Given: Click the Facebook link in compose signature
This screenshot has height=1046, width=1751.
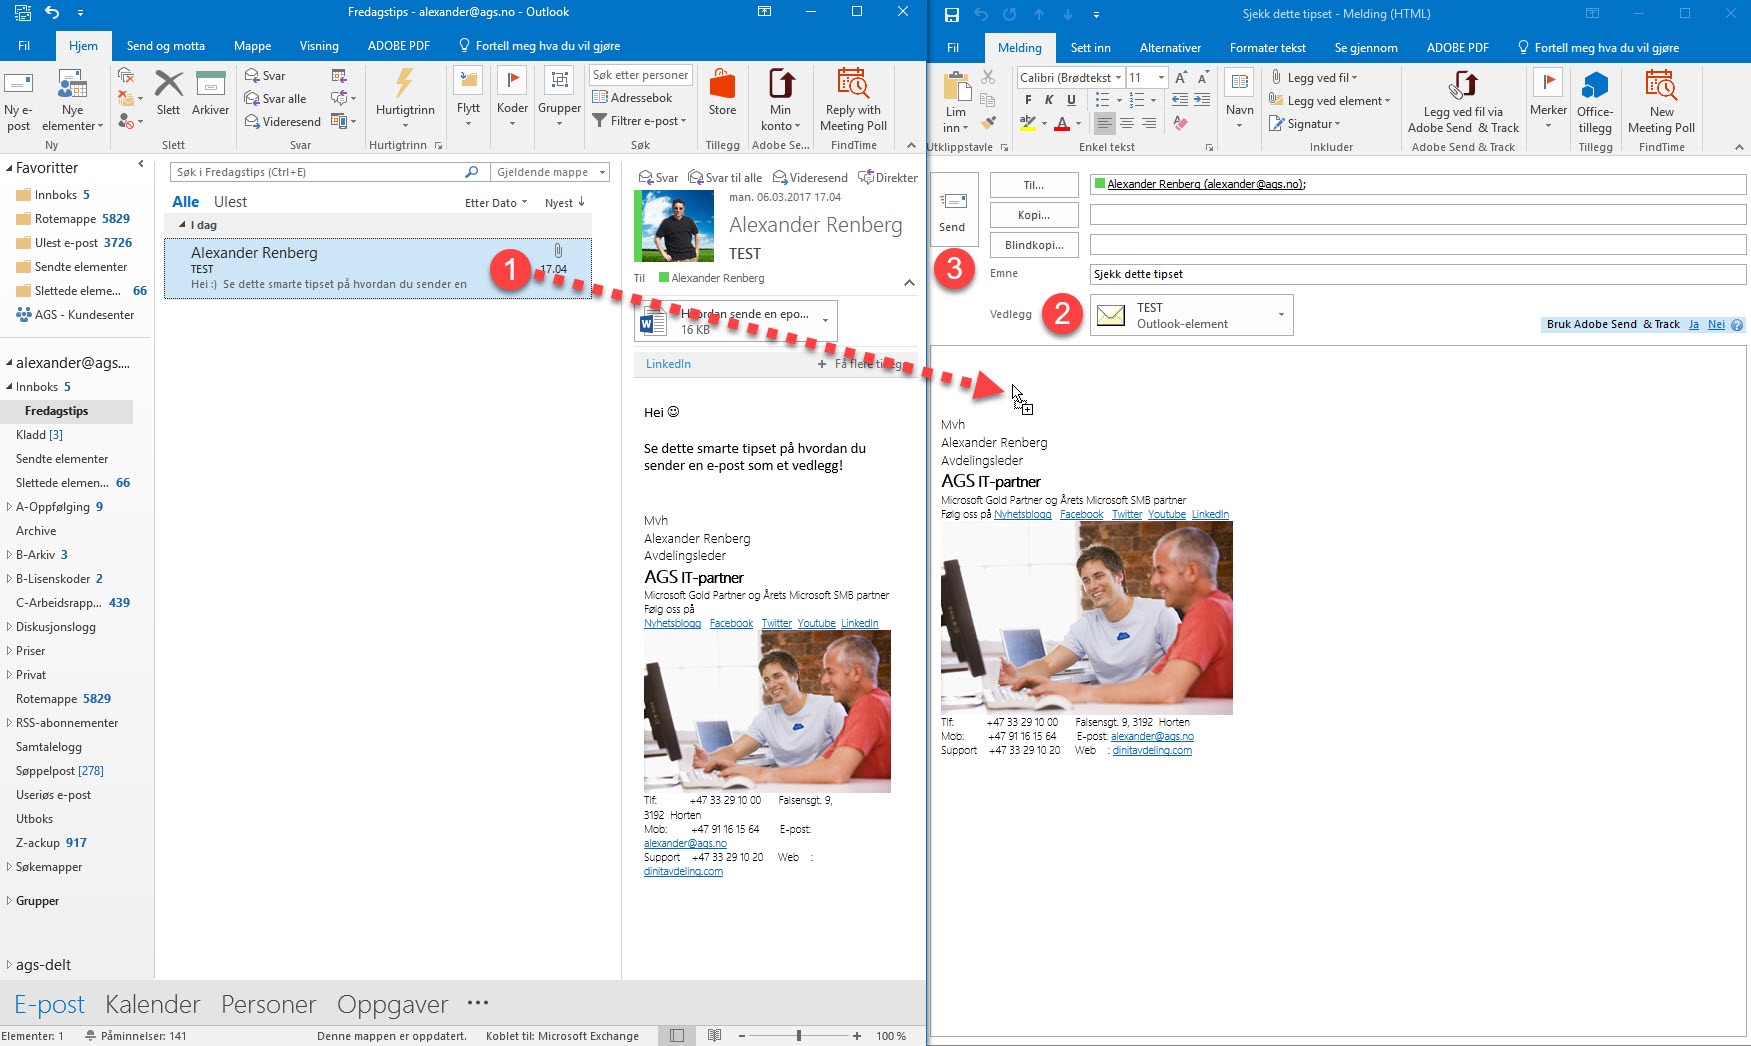Looking at the screenshot, I should tap(1081, 515).
